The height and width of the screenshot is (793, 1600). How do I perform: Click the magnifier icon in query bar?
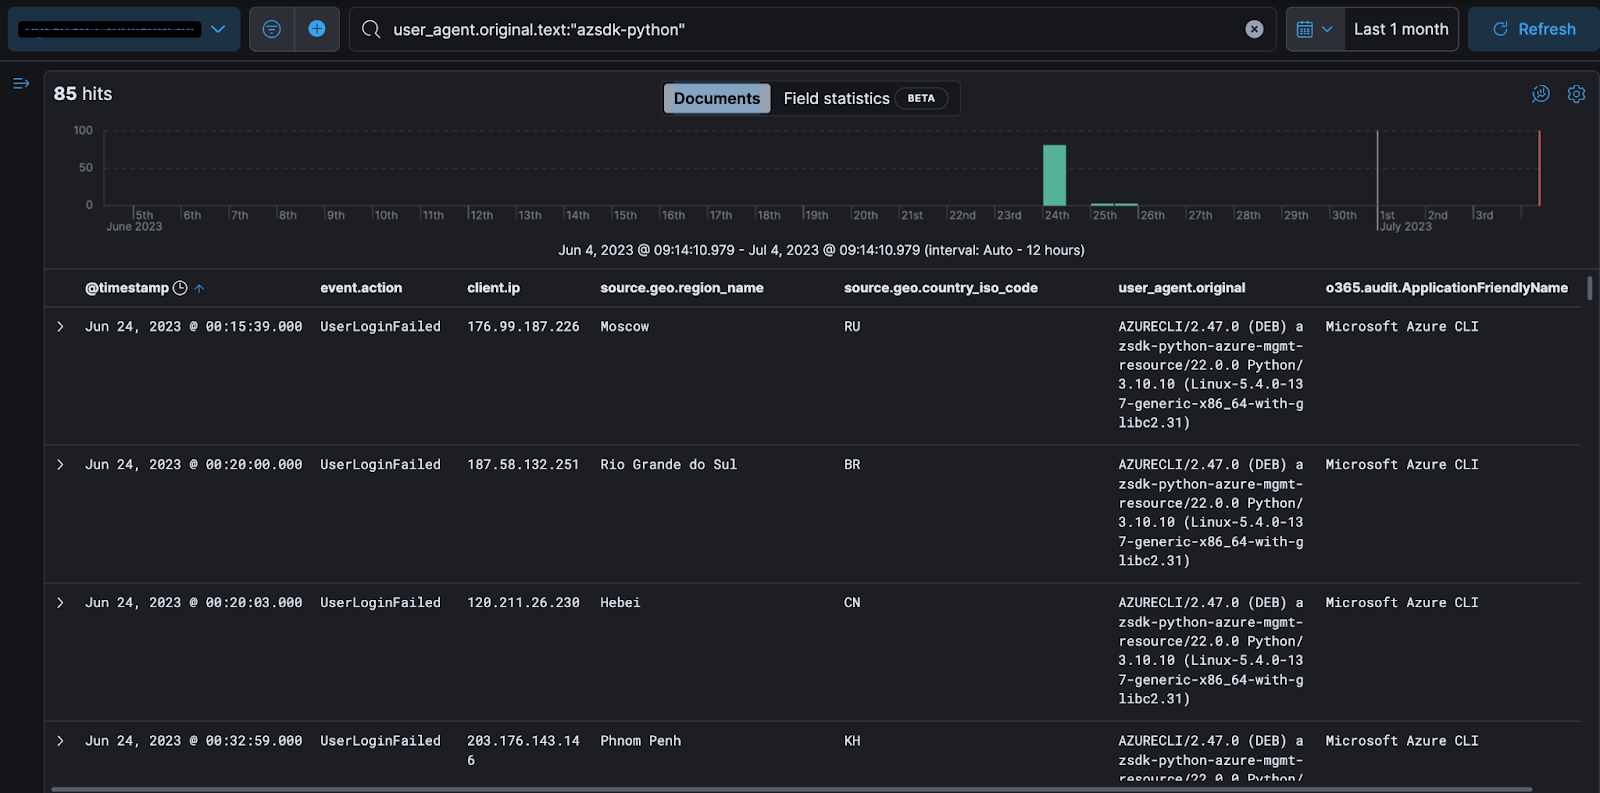tap(371, 30)
